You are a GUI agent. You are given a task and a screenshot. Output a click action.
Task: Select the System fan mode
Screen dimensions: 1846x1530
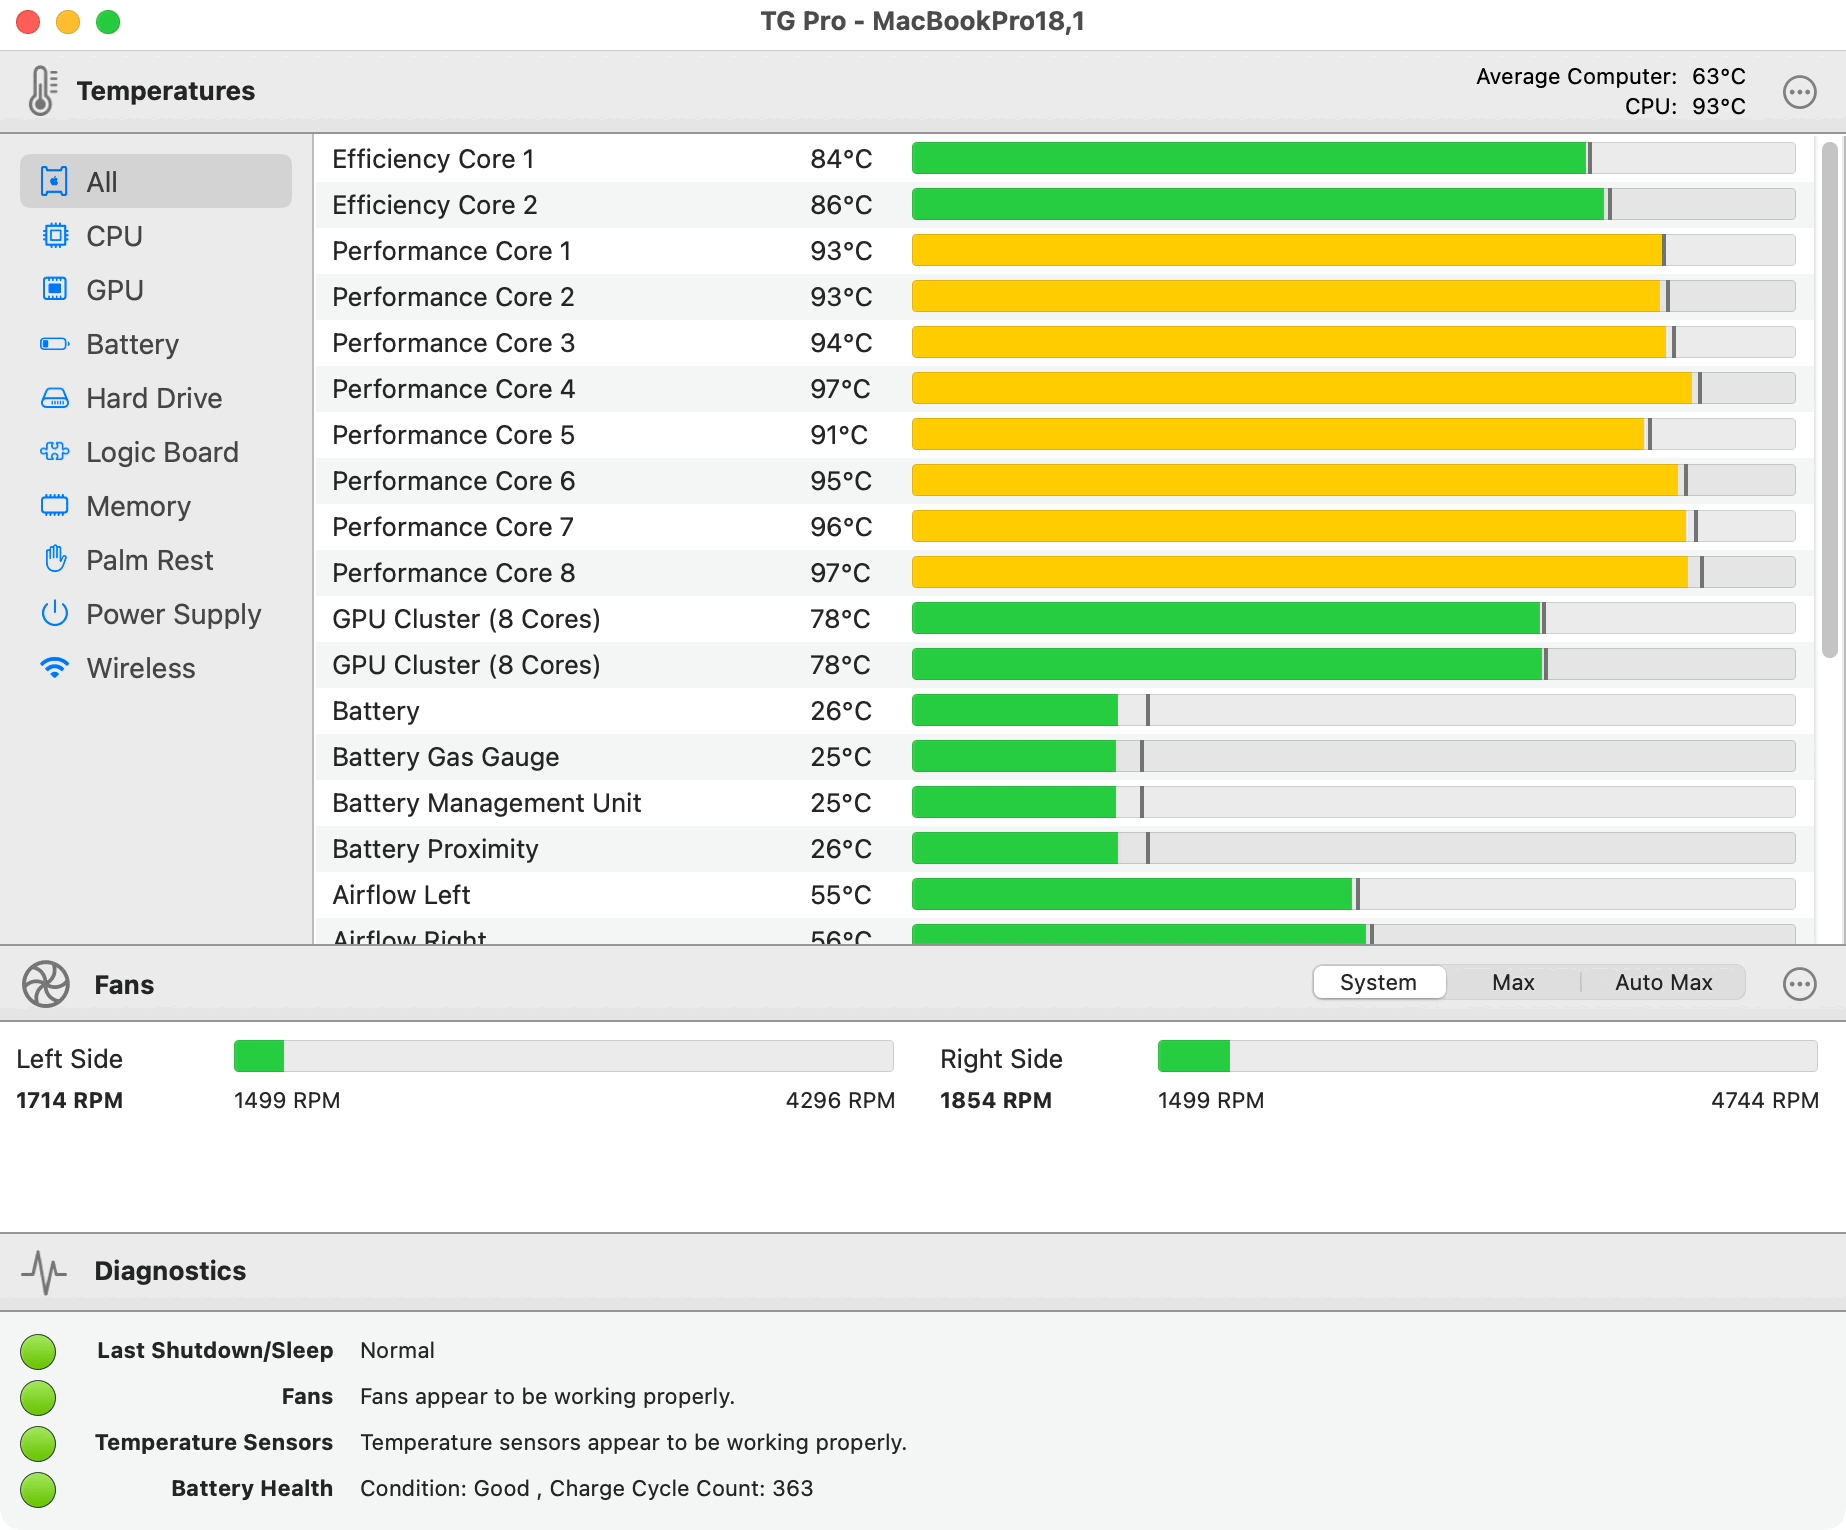click(1379, 982)
